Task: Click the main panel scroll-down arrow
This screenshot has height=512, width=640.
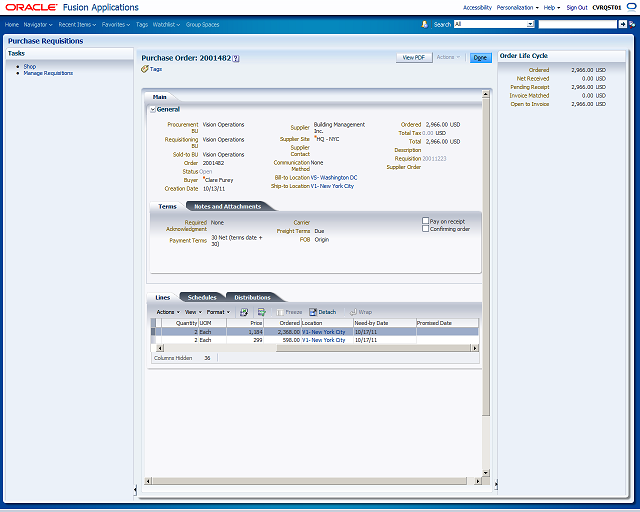Action: 486,473
